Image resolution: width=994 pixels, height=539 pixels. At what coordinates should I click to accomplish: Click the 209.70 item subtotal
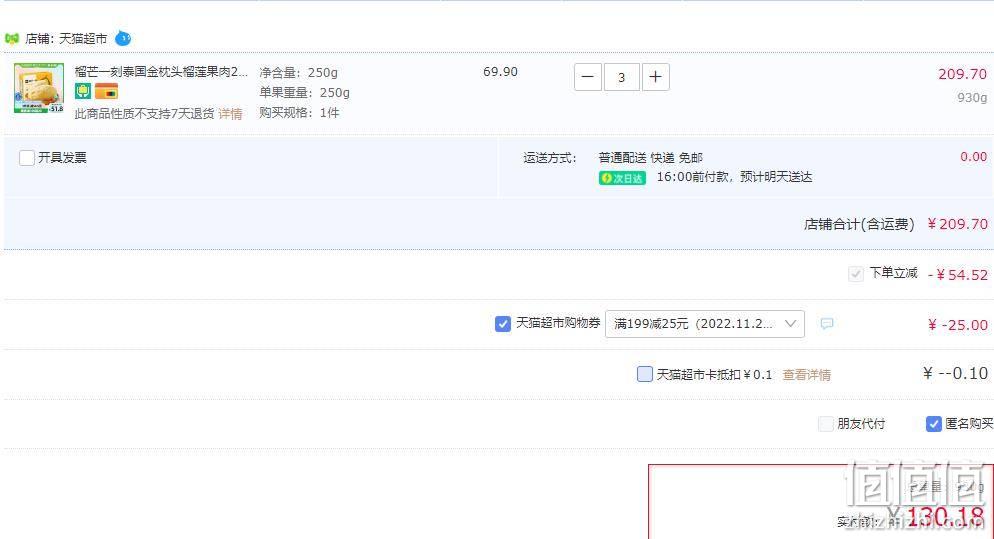pyautogui.click(x=962, y=74)
